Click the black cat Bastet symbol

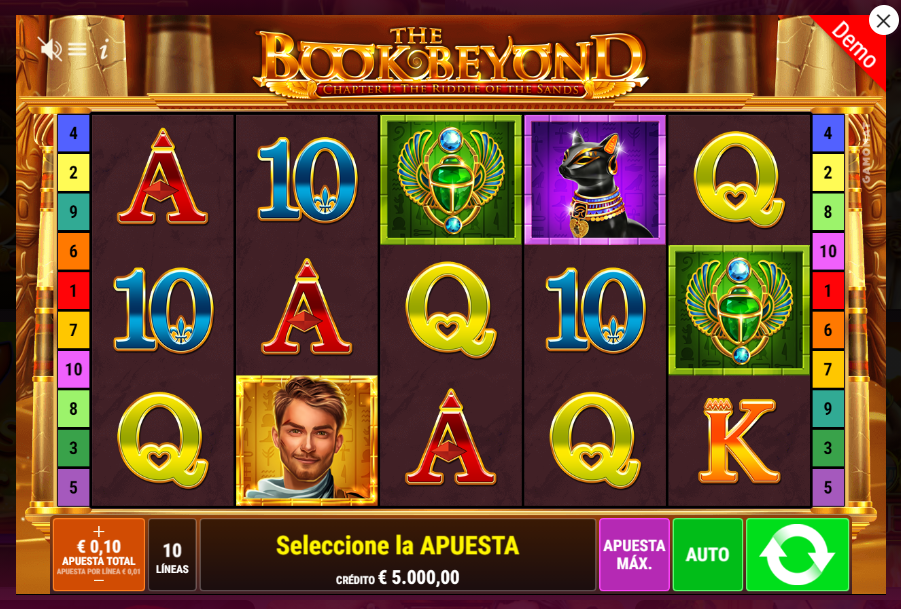coord(595,180)
